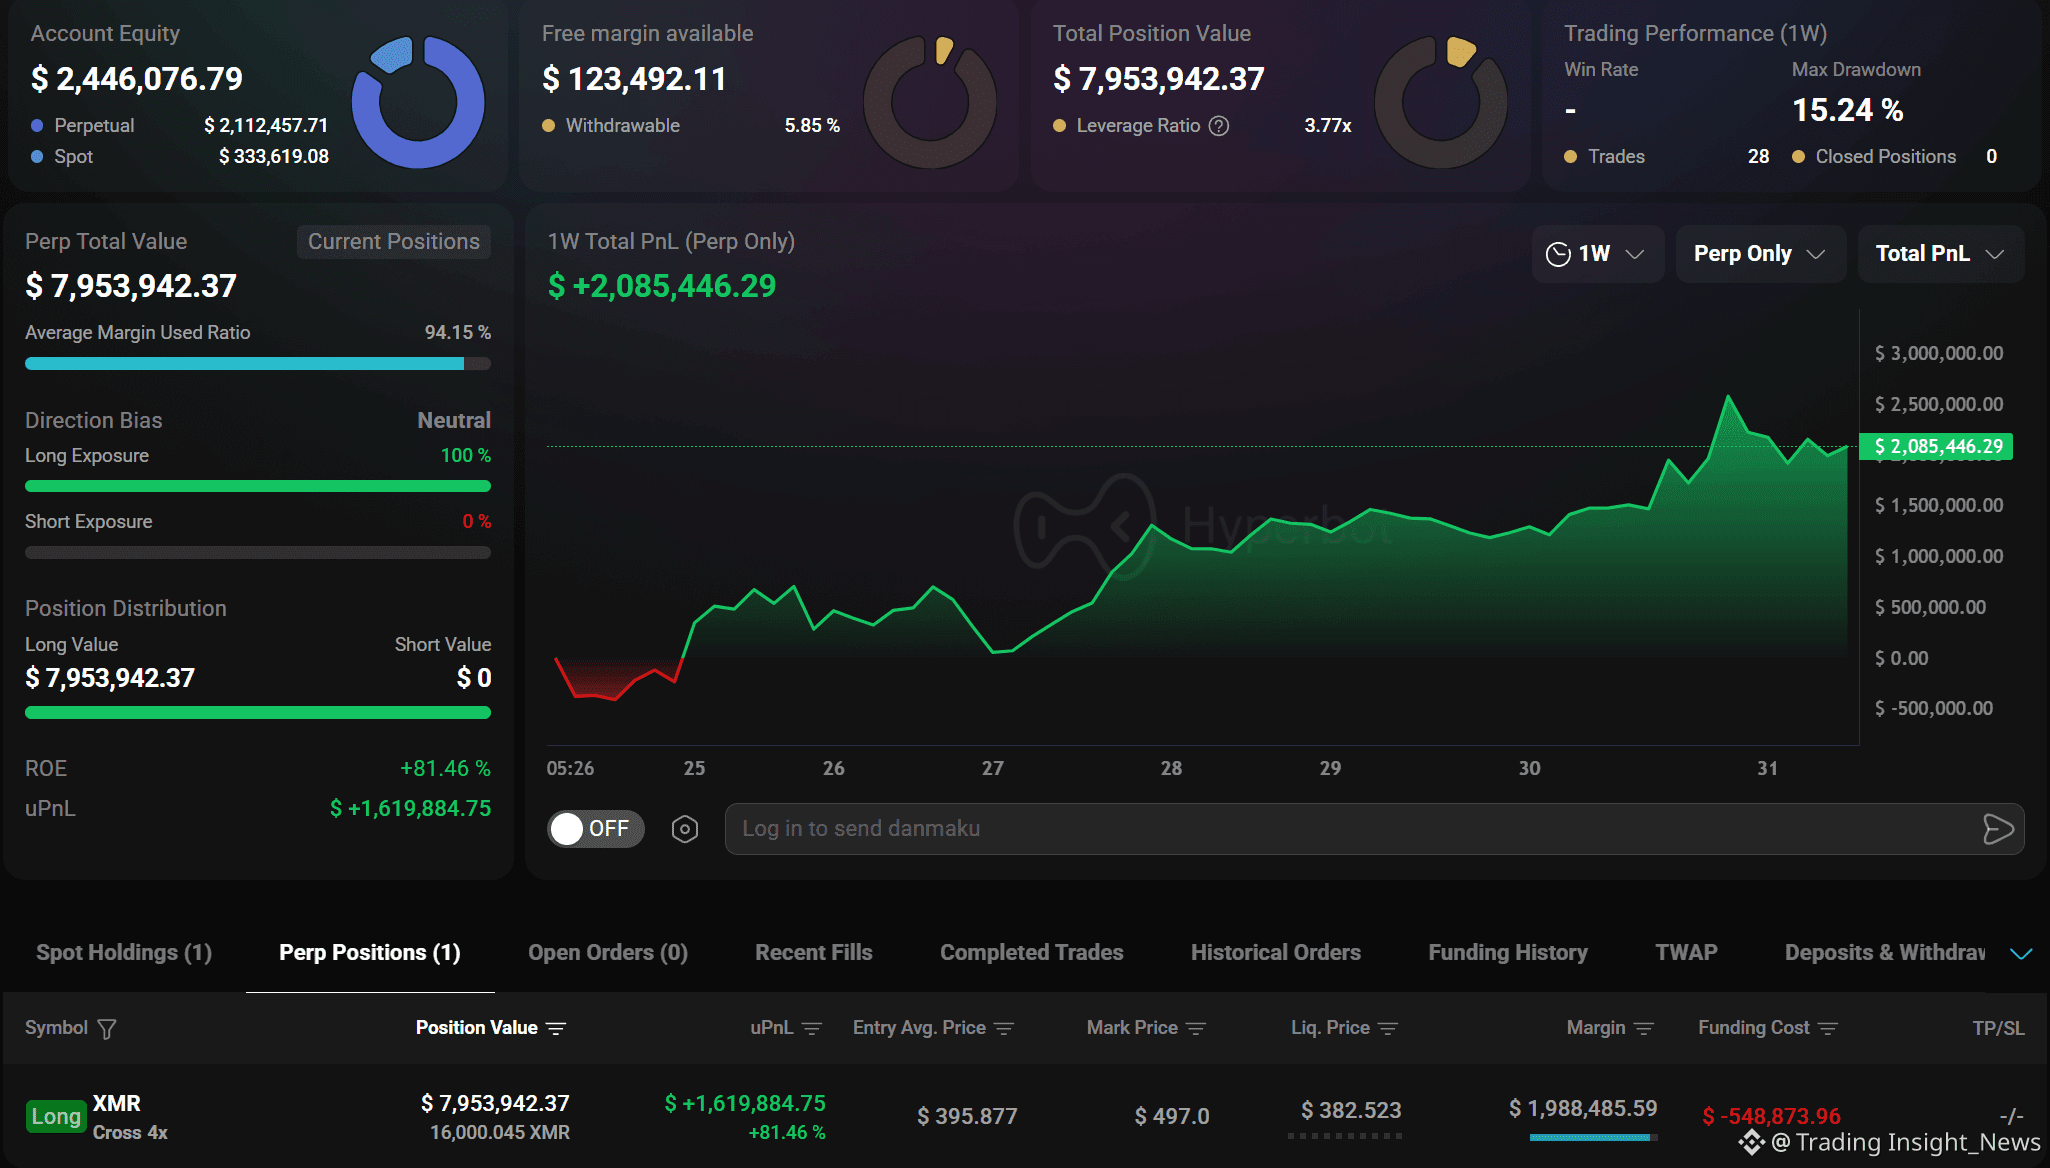Open the Total PnL dropdown

pyautogui.click(x=1940, y=254)
